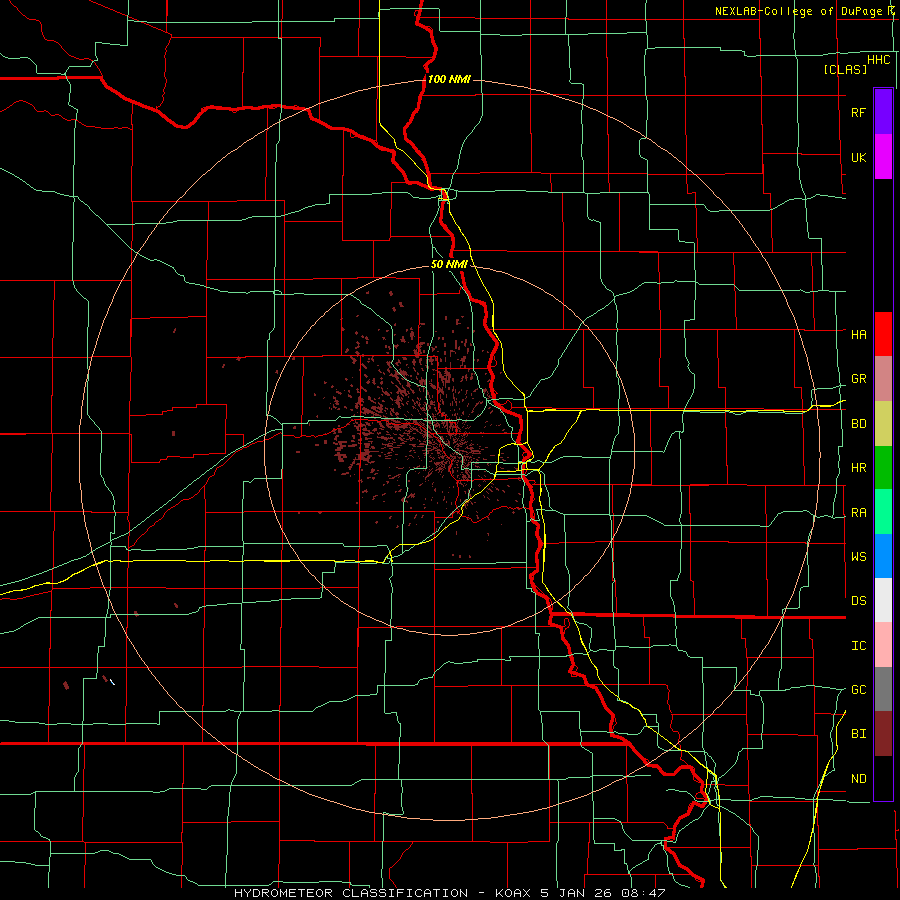
Task: Click the magenta UK color swatch in legend
Action: click(883, 157)
